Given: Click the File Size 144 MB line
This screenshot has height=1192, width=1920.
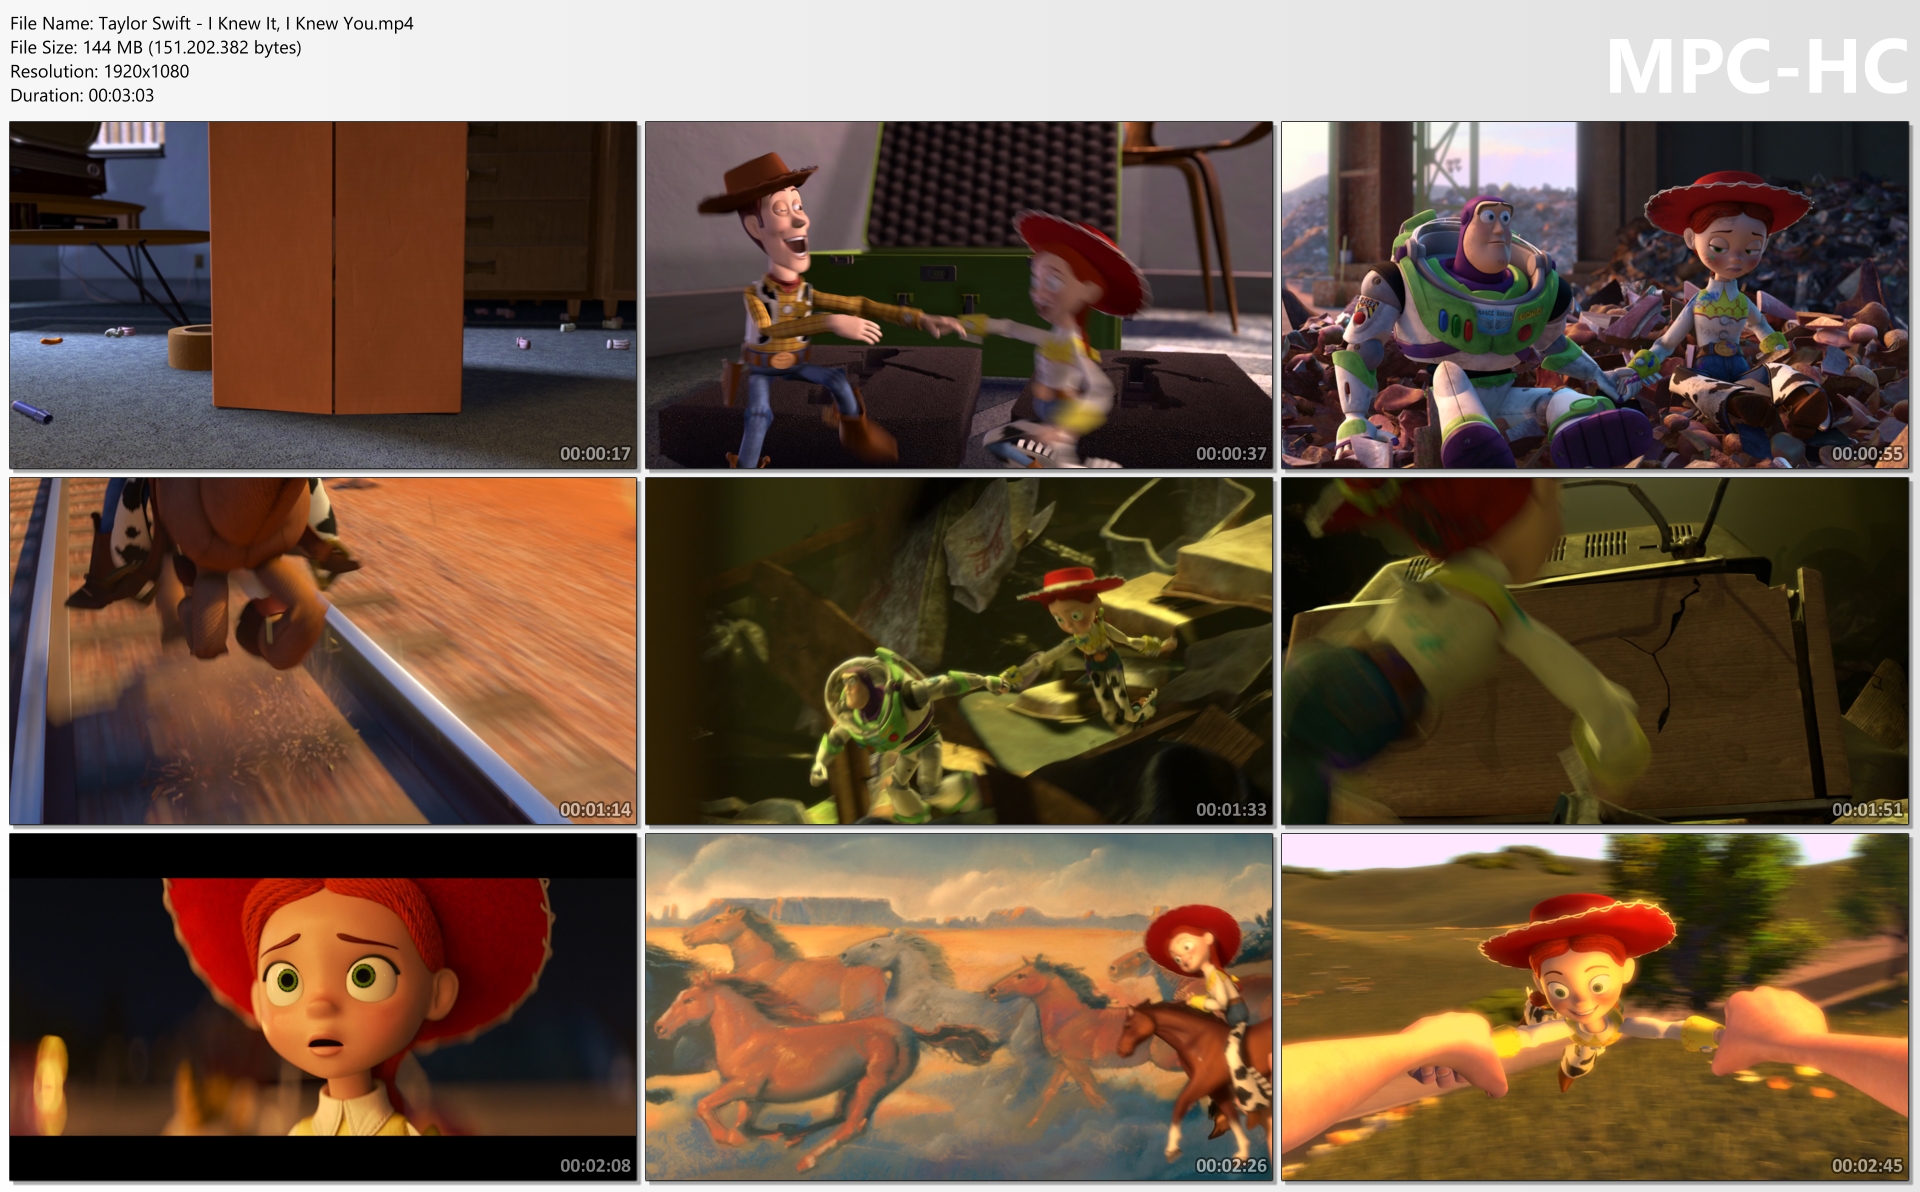Looking at the screenshot, I should tap(156, 47).
